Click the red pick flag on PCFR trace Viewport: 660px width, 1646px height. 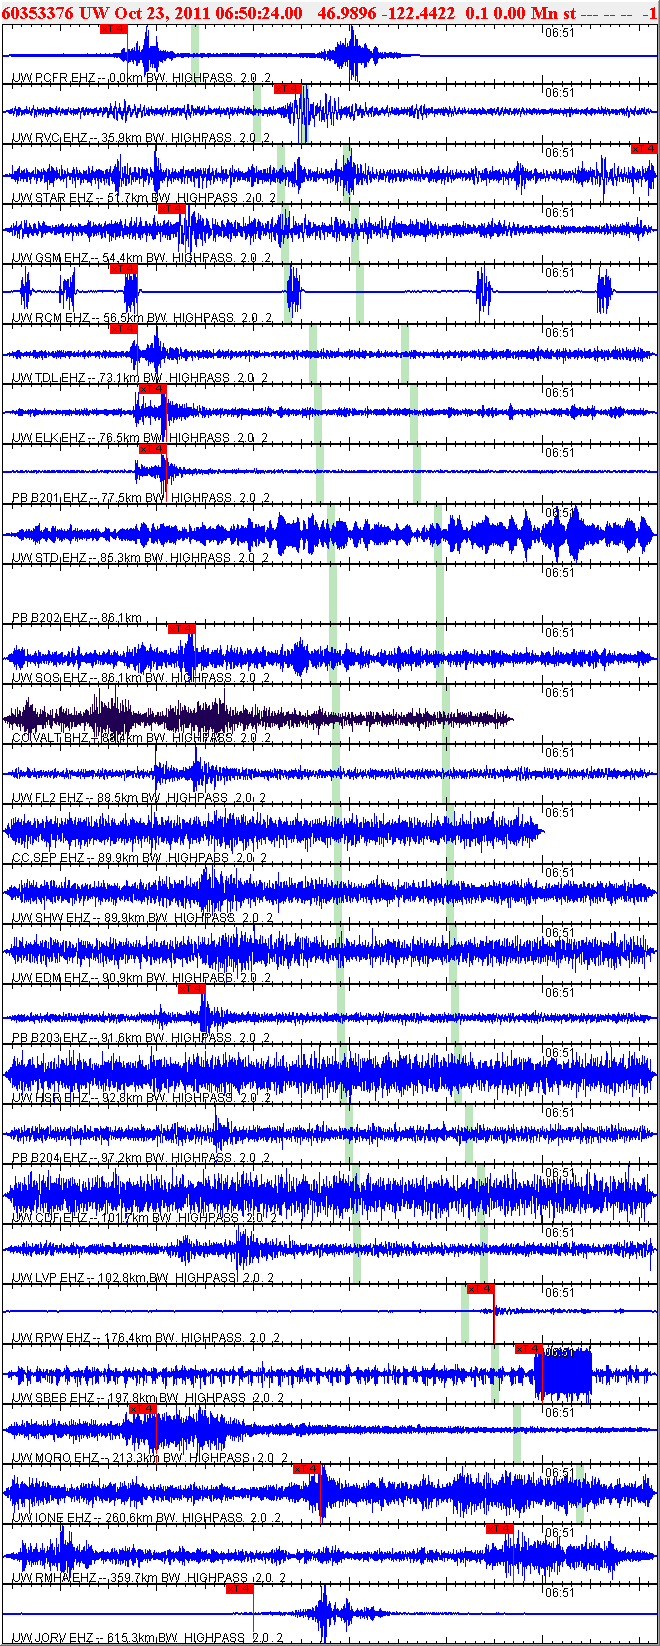click(x=114, y=29)
